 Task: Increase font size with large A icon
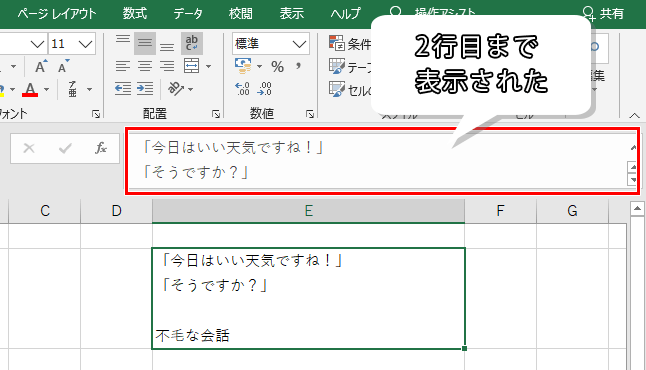(41, 66)
